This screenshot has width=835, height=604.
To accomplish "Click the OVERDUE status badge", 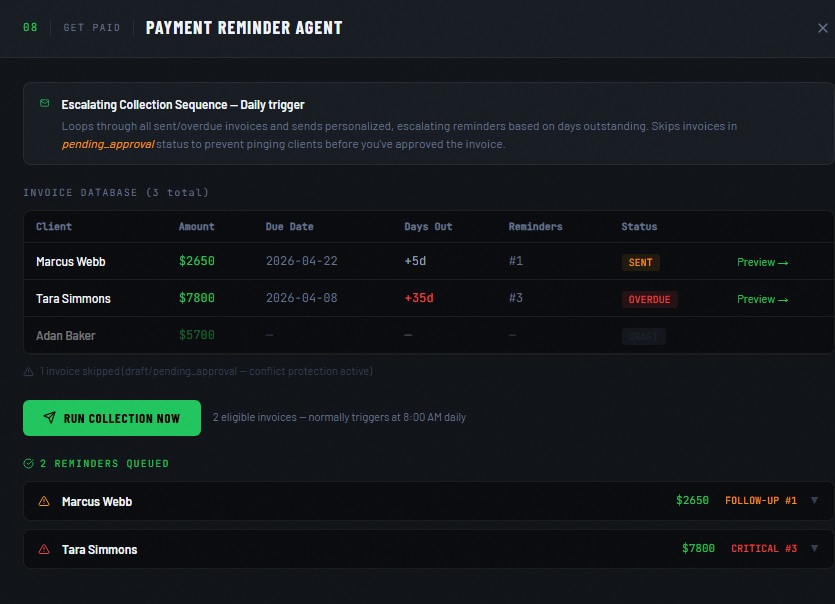I will pyautogui.click(x=649, y=299).
